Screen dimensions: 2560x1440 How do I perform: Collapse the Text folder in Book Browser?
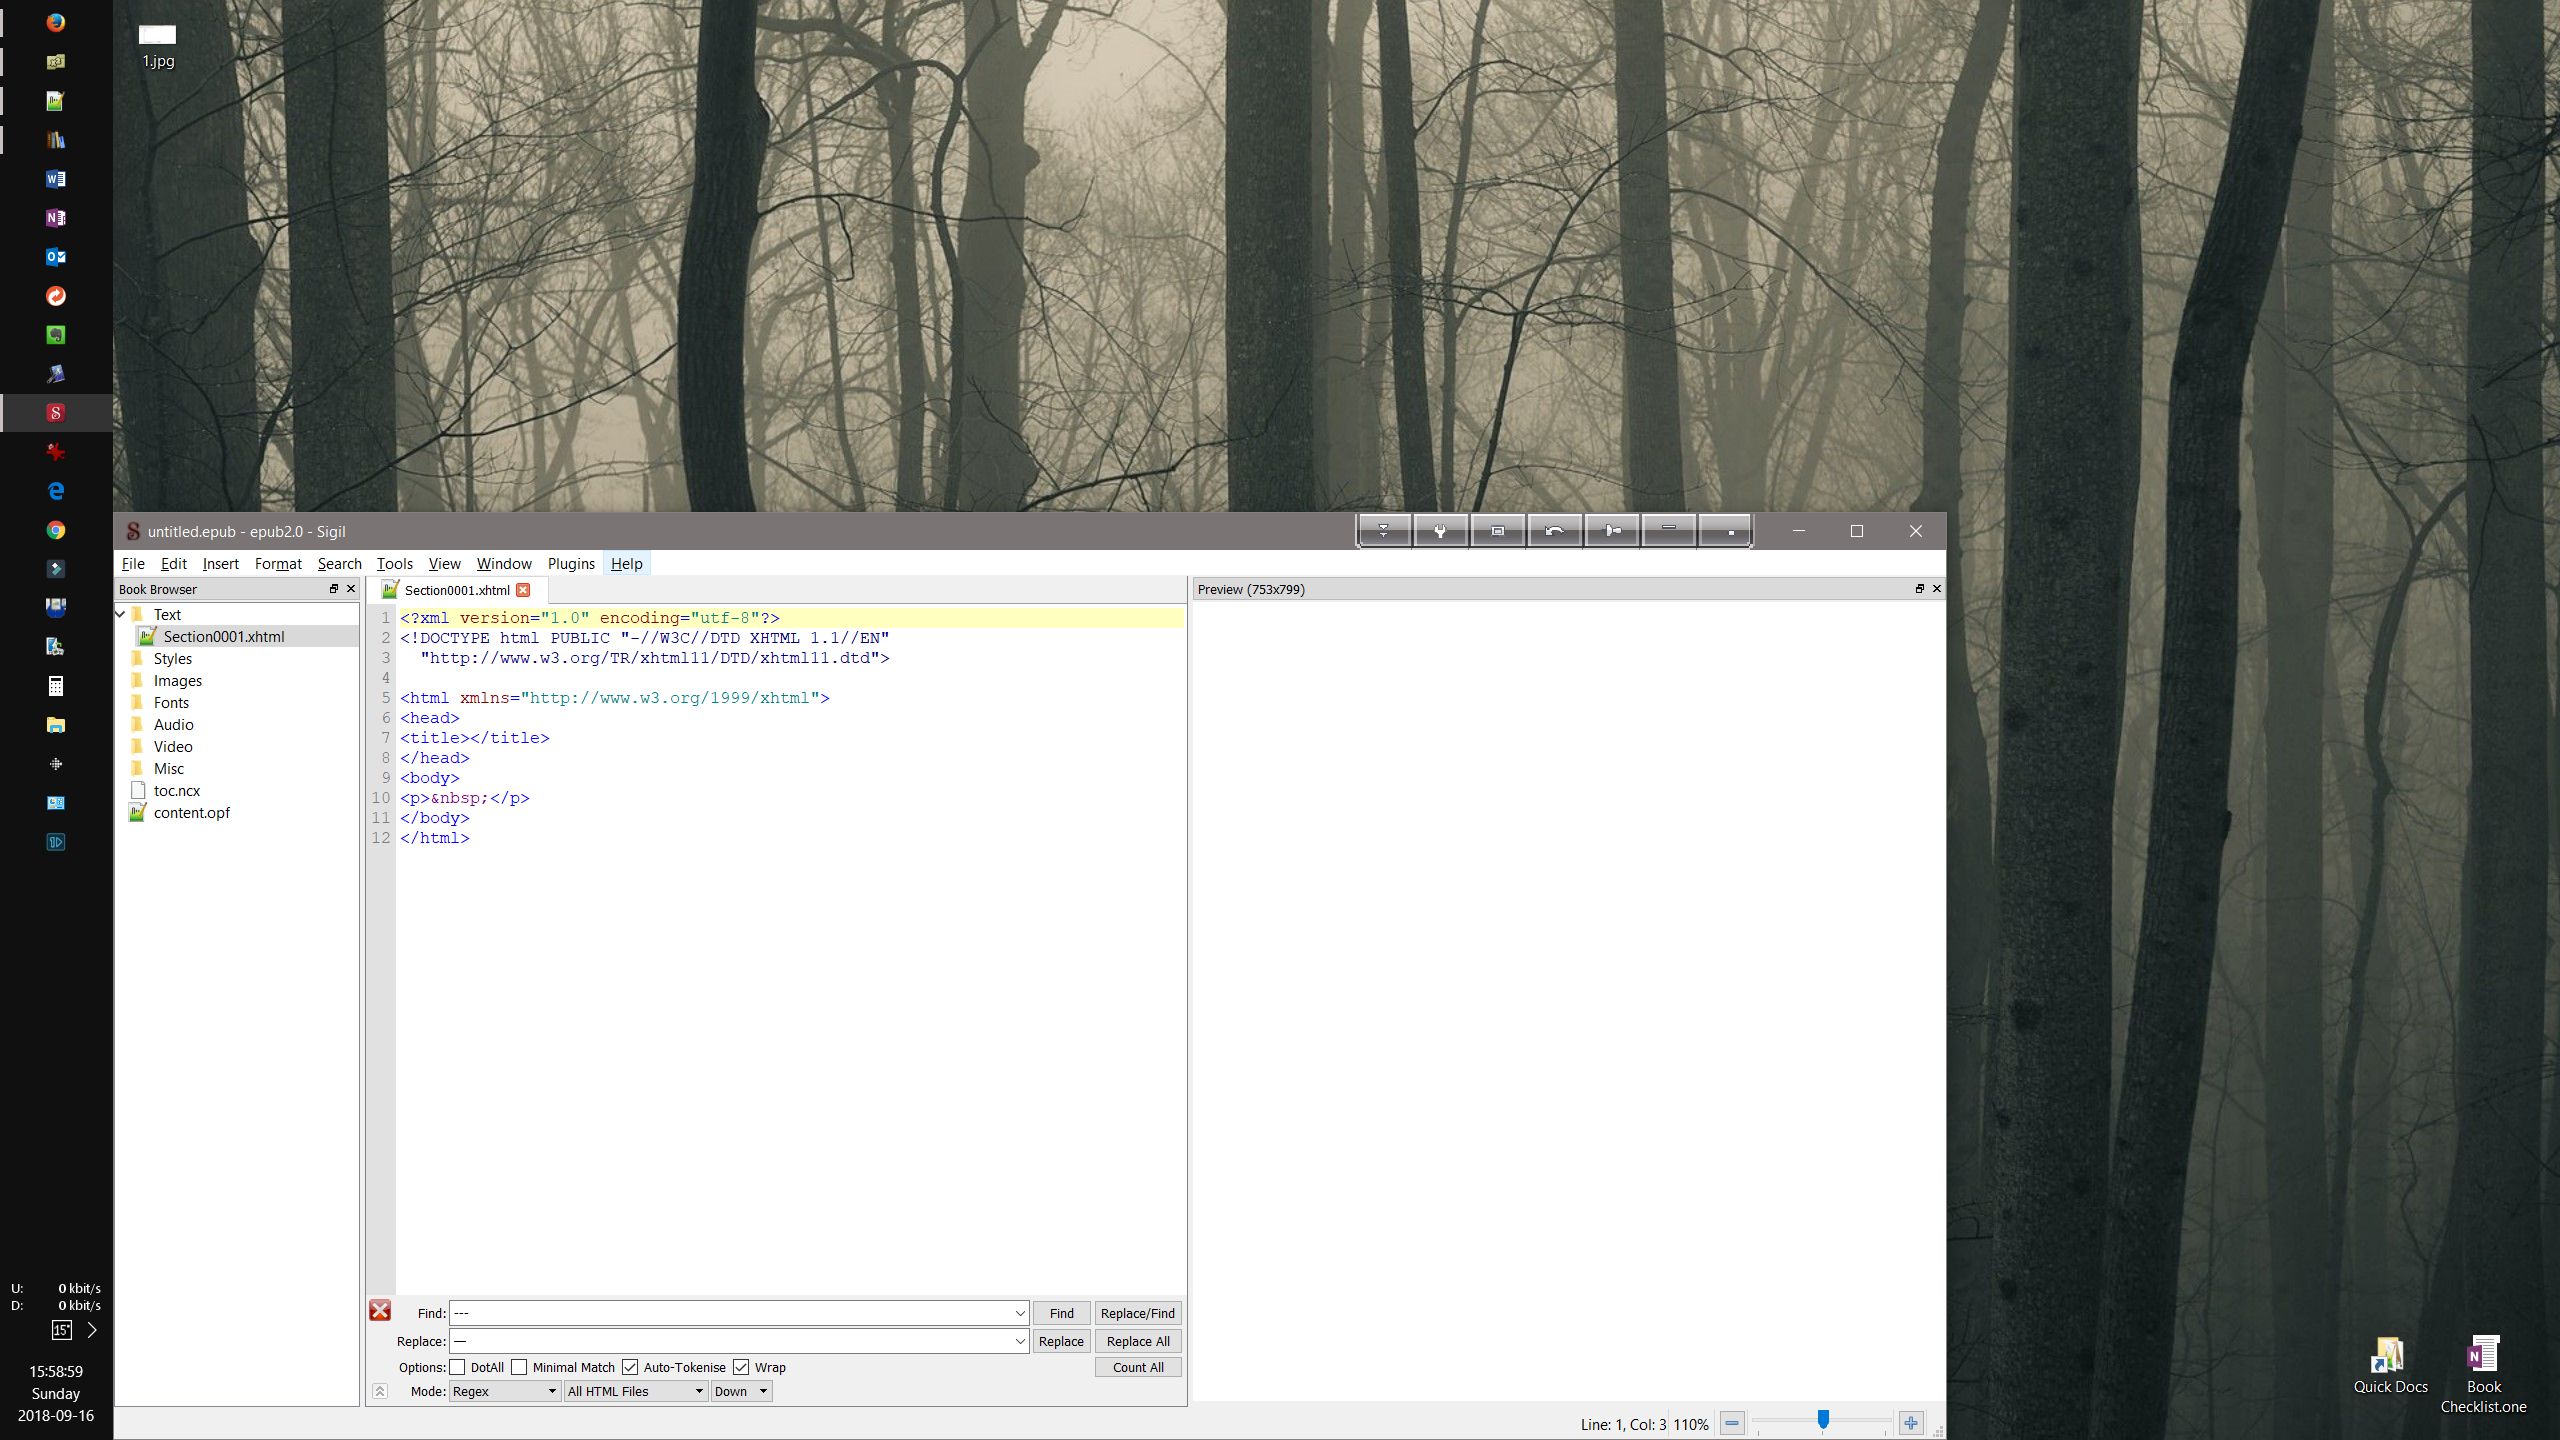(x=121, y=614)
